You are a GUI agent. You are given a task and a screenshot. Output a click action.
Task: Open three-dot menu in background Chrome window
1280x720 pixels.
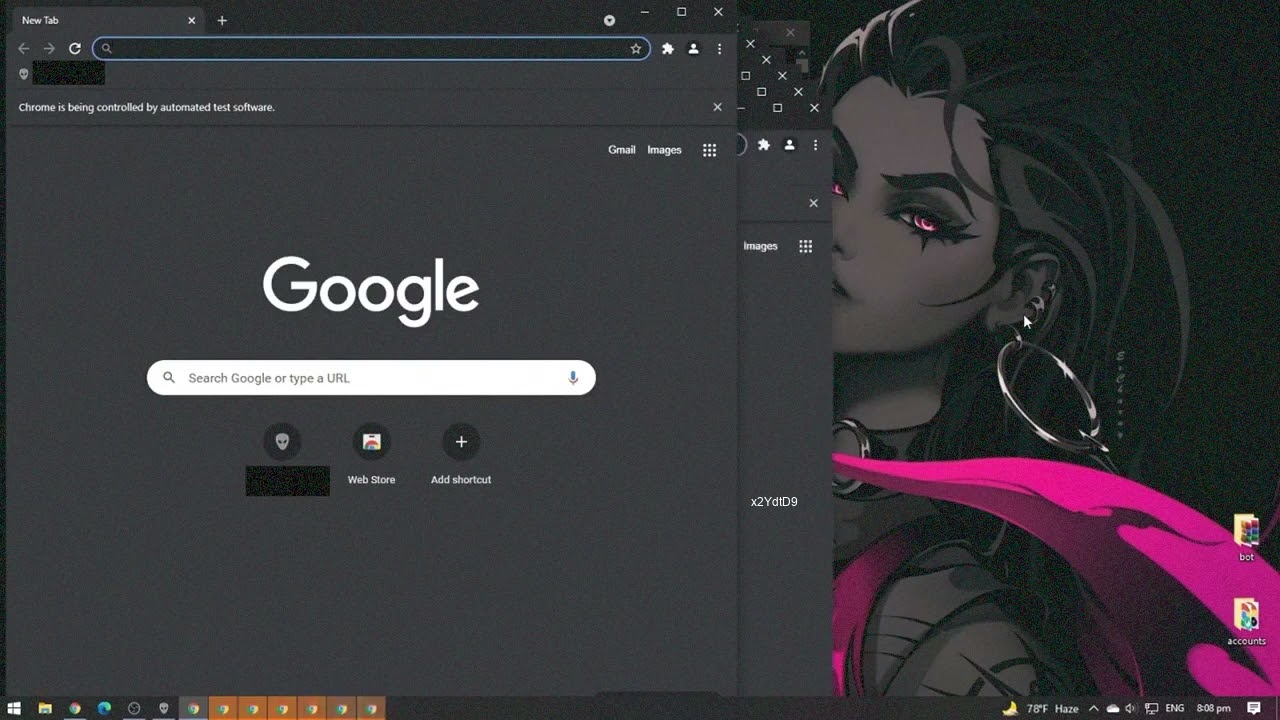pyautogui.click(x=815, y=145)
